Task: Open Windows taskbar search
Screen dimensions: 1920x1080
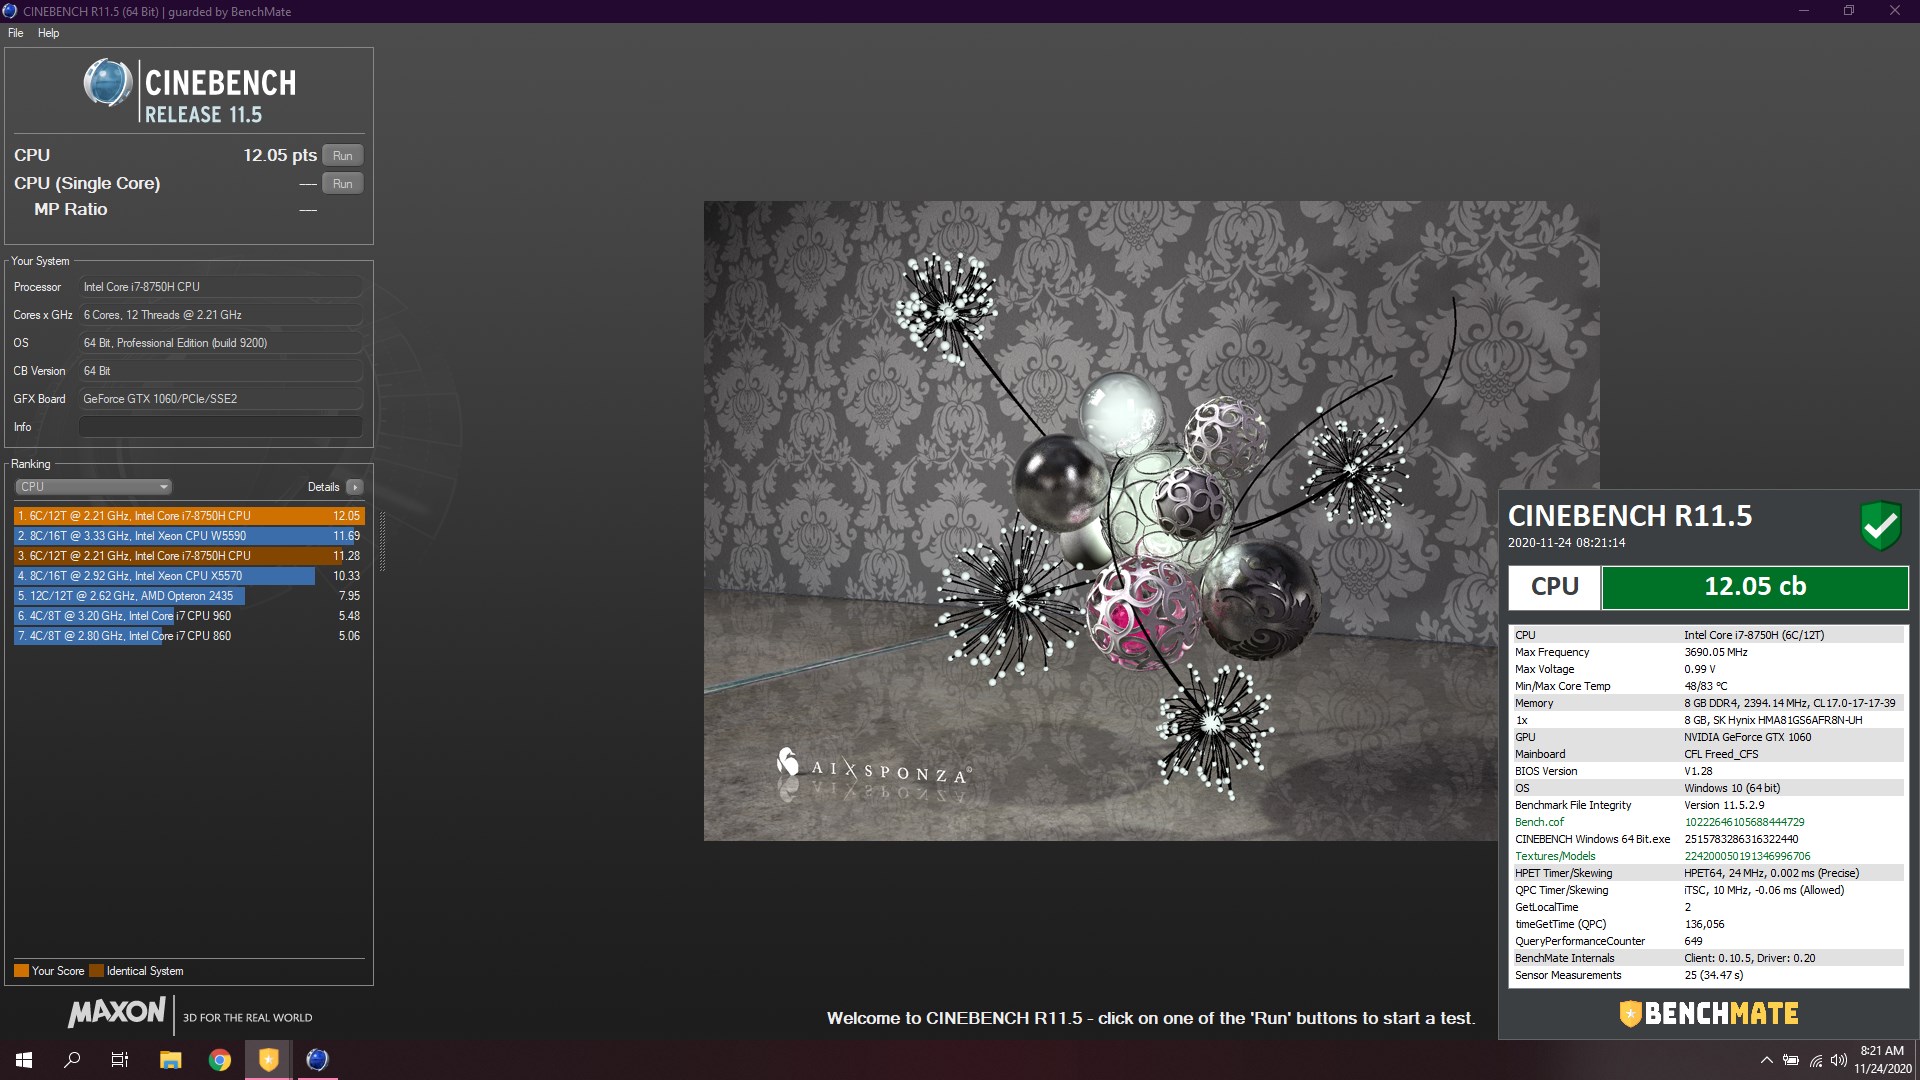Action: pyautogui.click(x=72, y=1060)
